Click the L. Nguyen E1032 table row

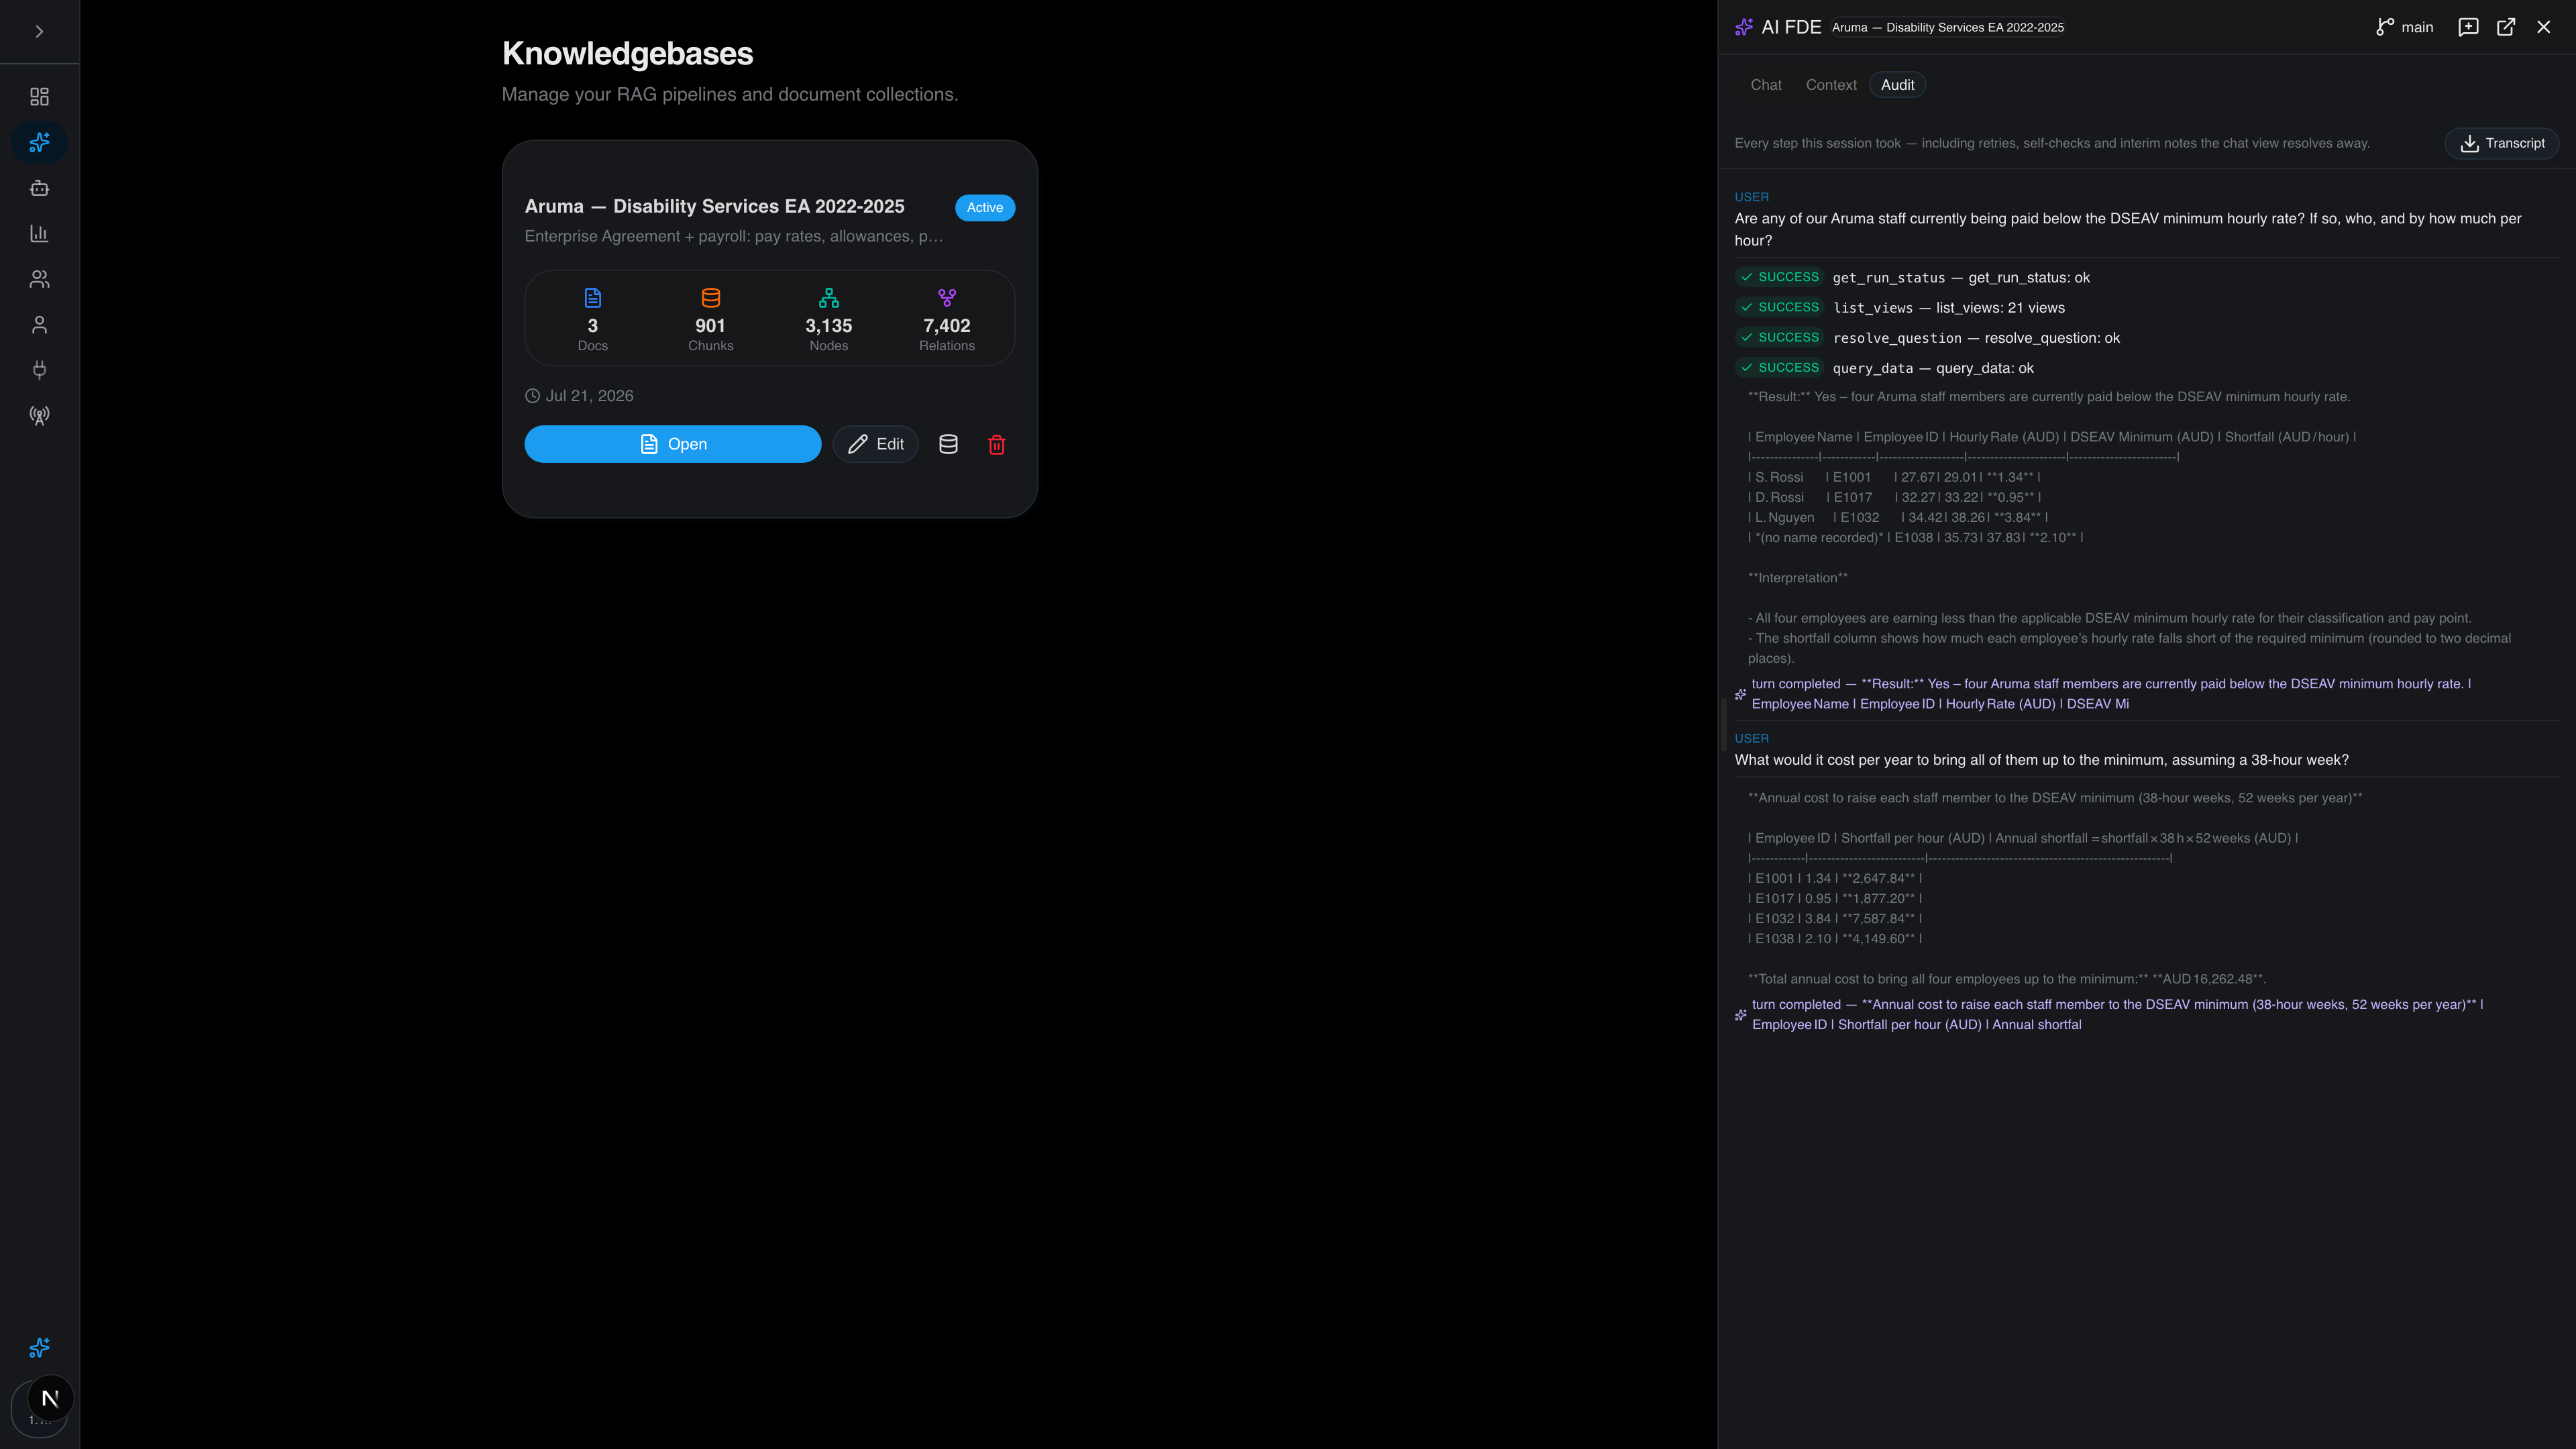(1897, 517)
